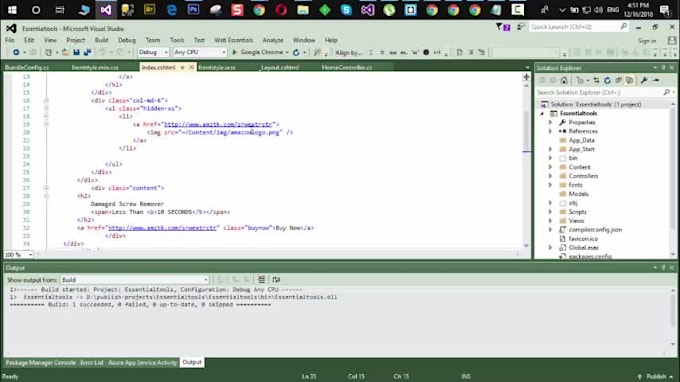Switch to the frontstyle.scss tab
Viewport: 680px width, 382px height.
click(217, 67)
